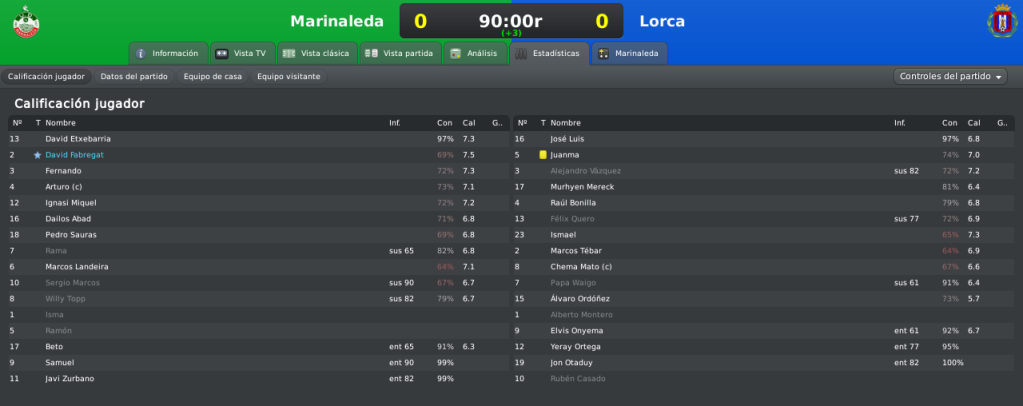Sort the right table by Nombre header

click(566, 123)
